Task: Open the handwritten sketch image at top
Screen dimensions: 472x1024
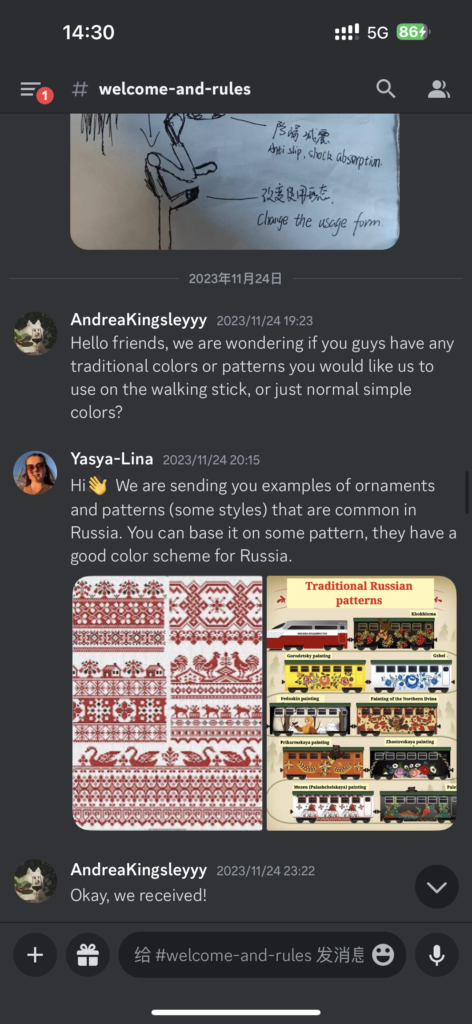Action: [234, 182]
